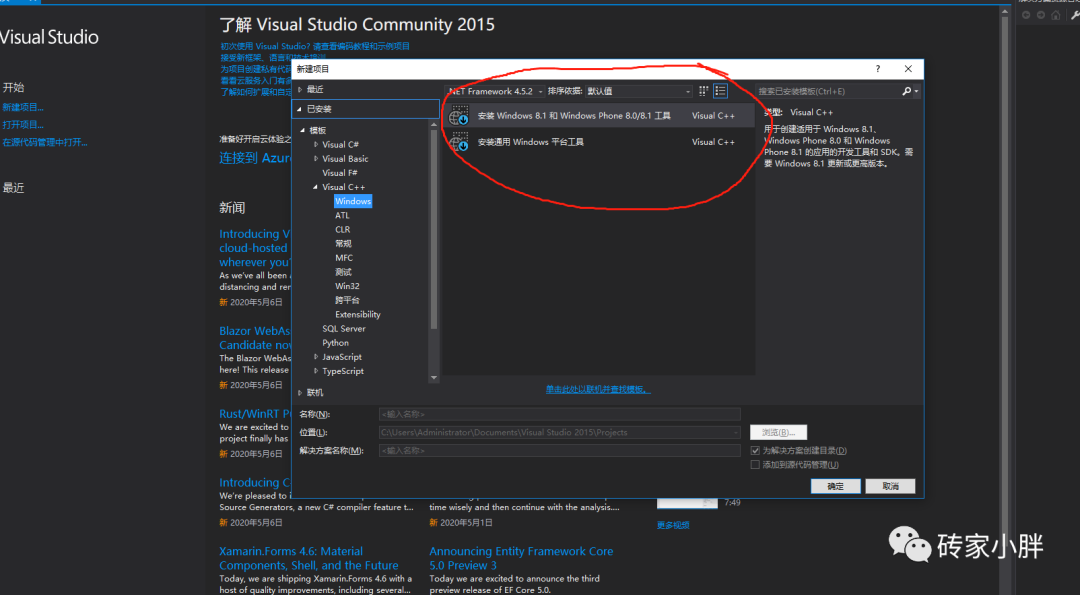The height and width of the screenshot is (595, 1080).
Task: Click the search magnifier icon in dialog
Action: coord(906,91)
